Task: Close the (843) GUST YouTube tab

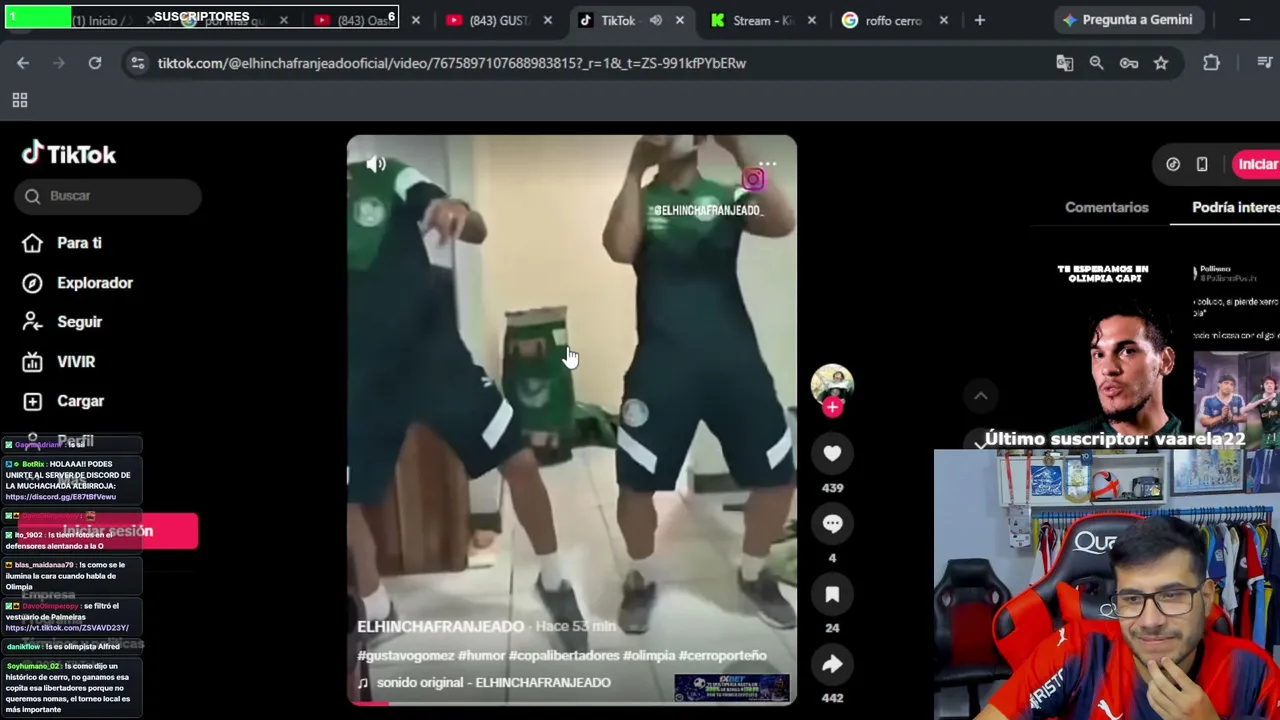Action: (547, 20)
